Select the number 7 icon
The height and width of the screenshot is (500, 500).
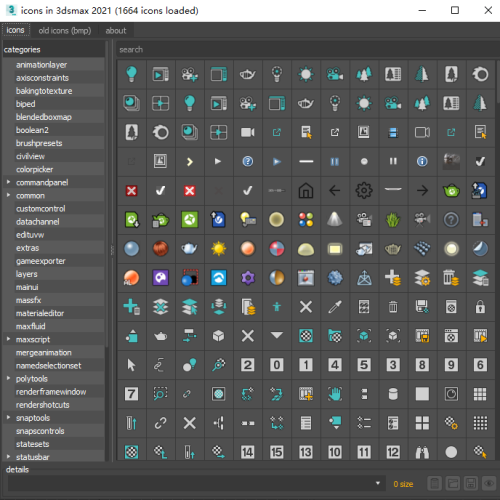click(x=131, y=394)
